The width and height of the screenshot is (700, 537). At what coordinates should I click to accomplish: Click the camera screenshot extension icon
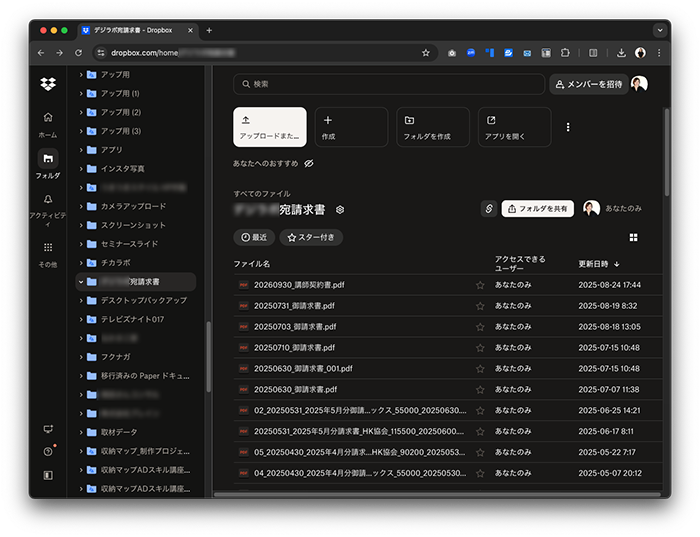[452, 53]
